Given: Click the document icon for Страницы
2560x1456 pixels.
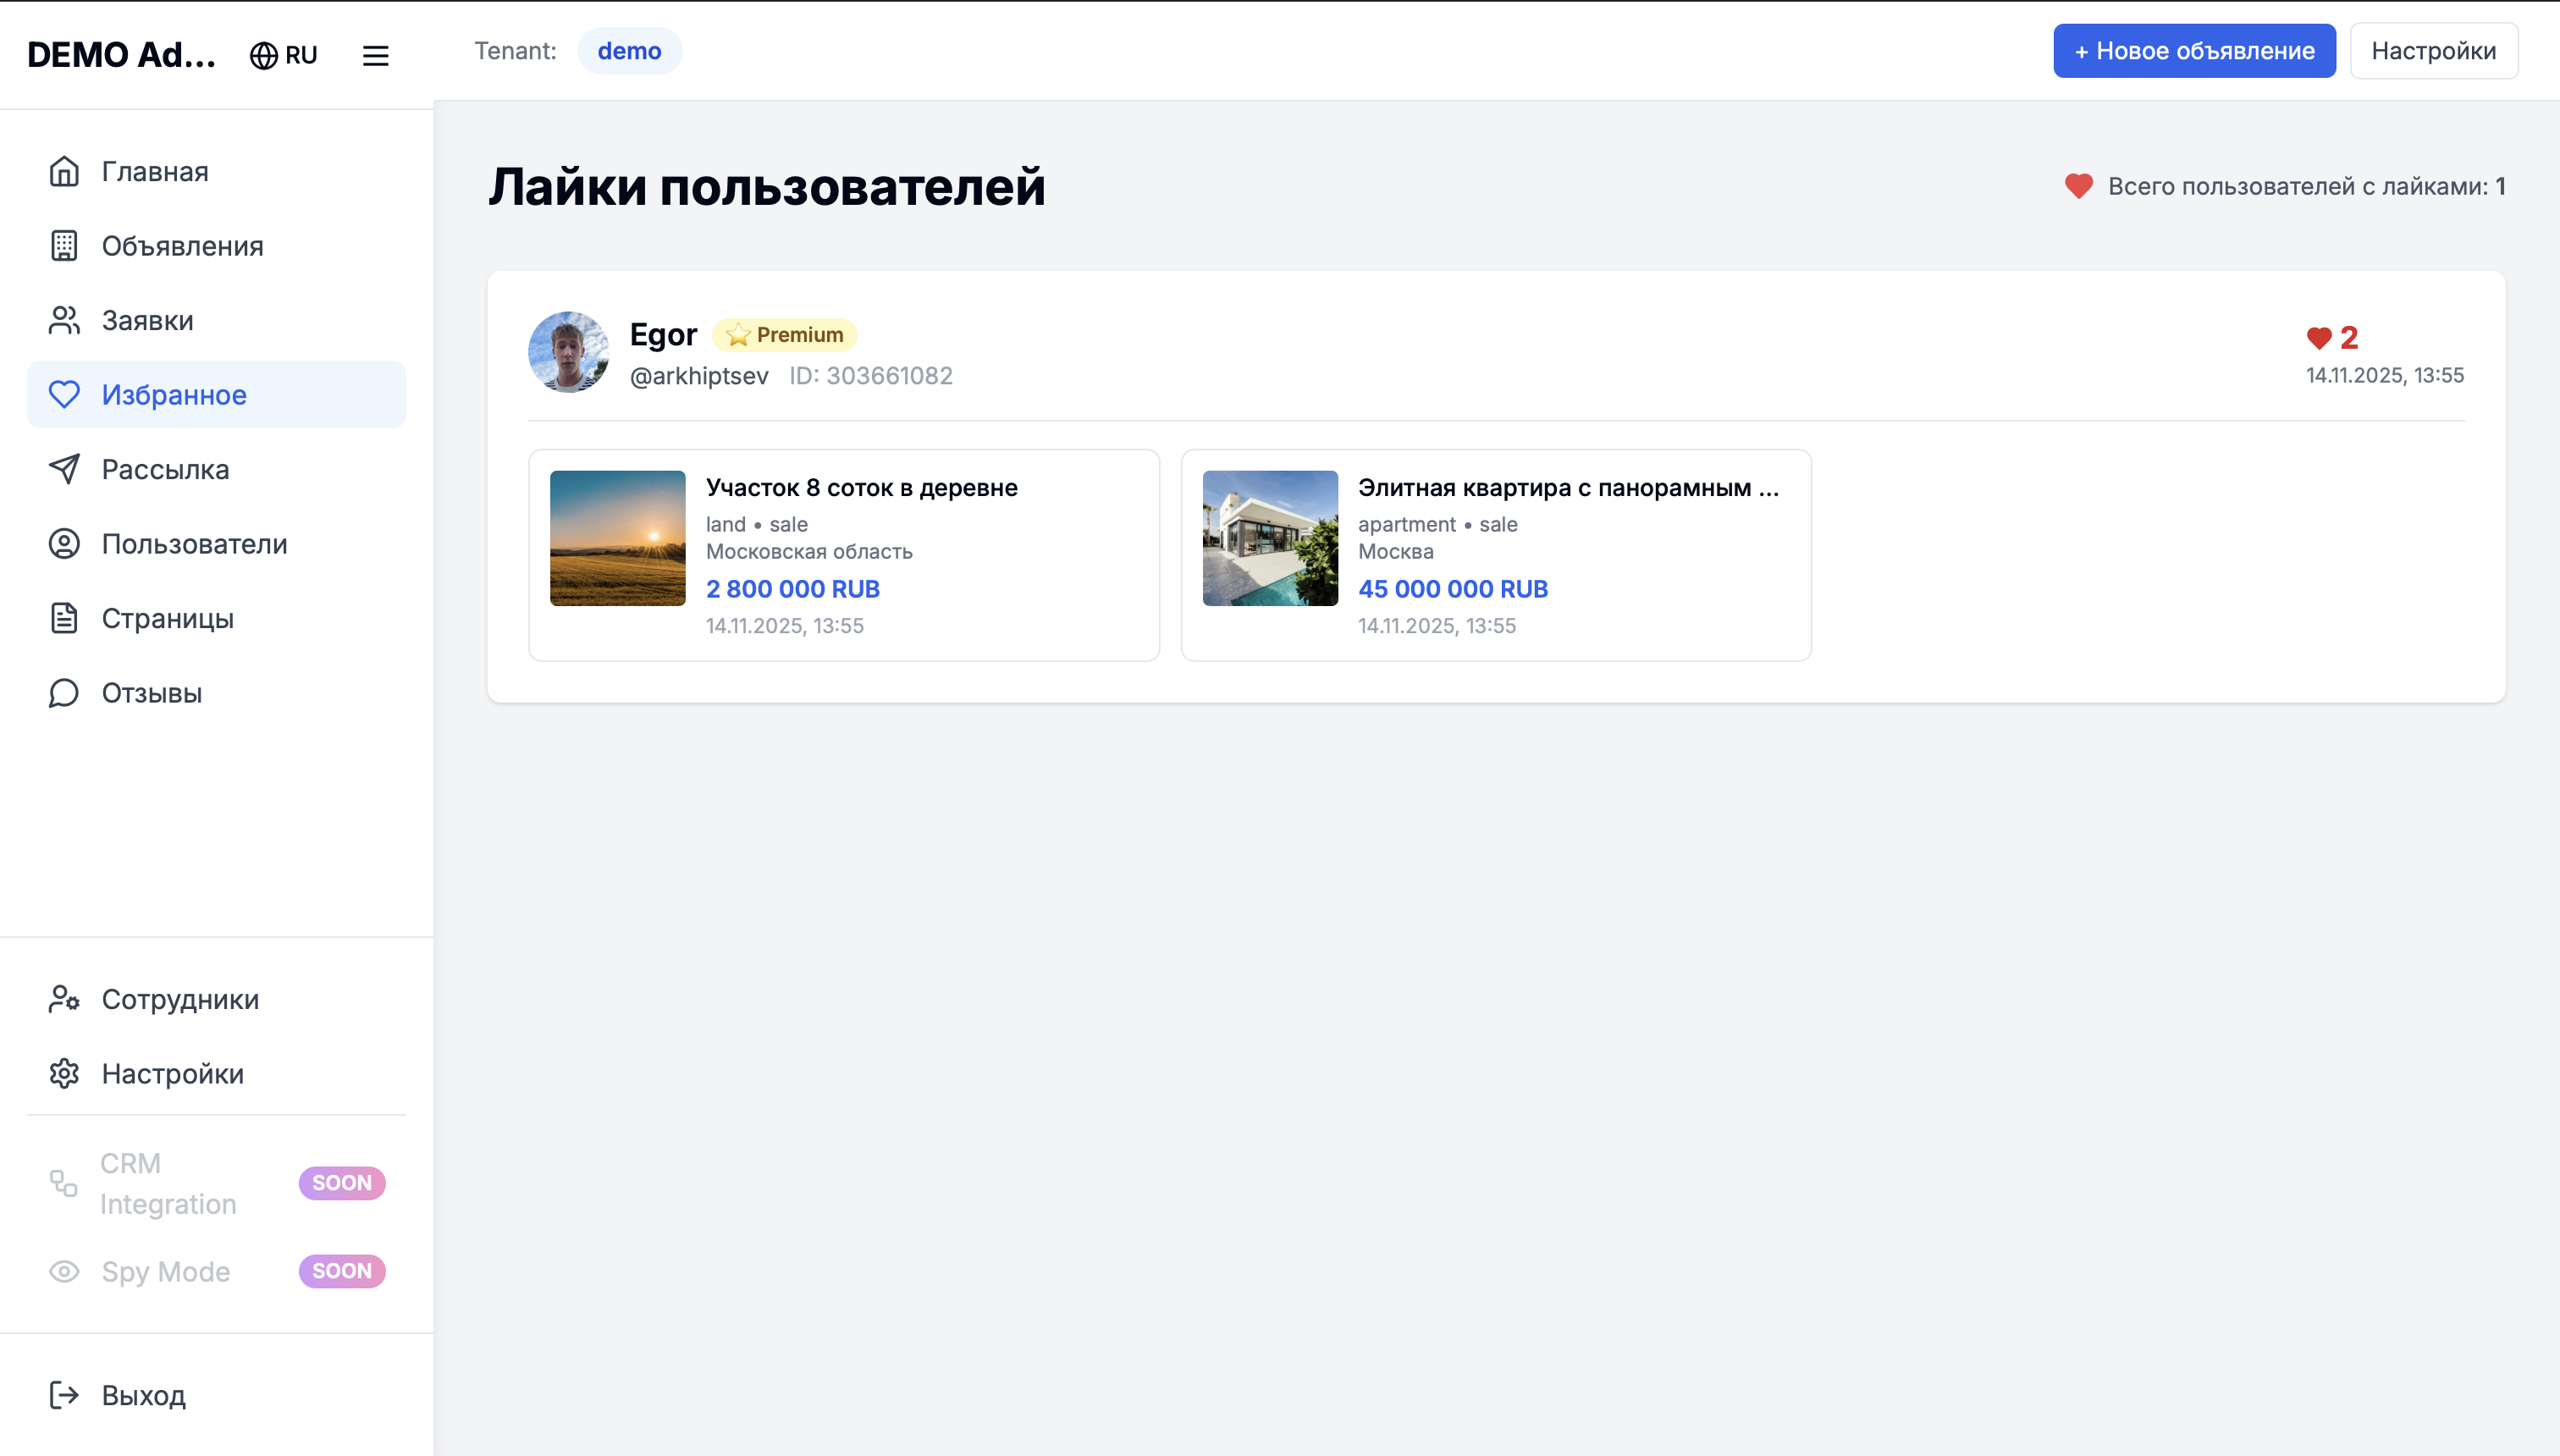Looking at the screenshot, I should point(64,618).
